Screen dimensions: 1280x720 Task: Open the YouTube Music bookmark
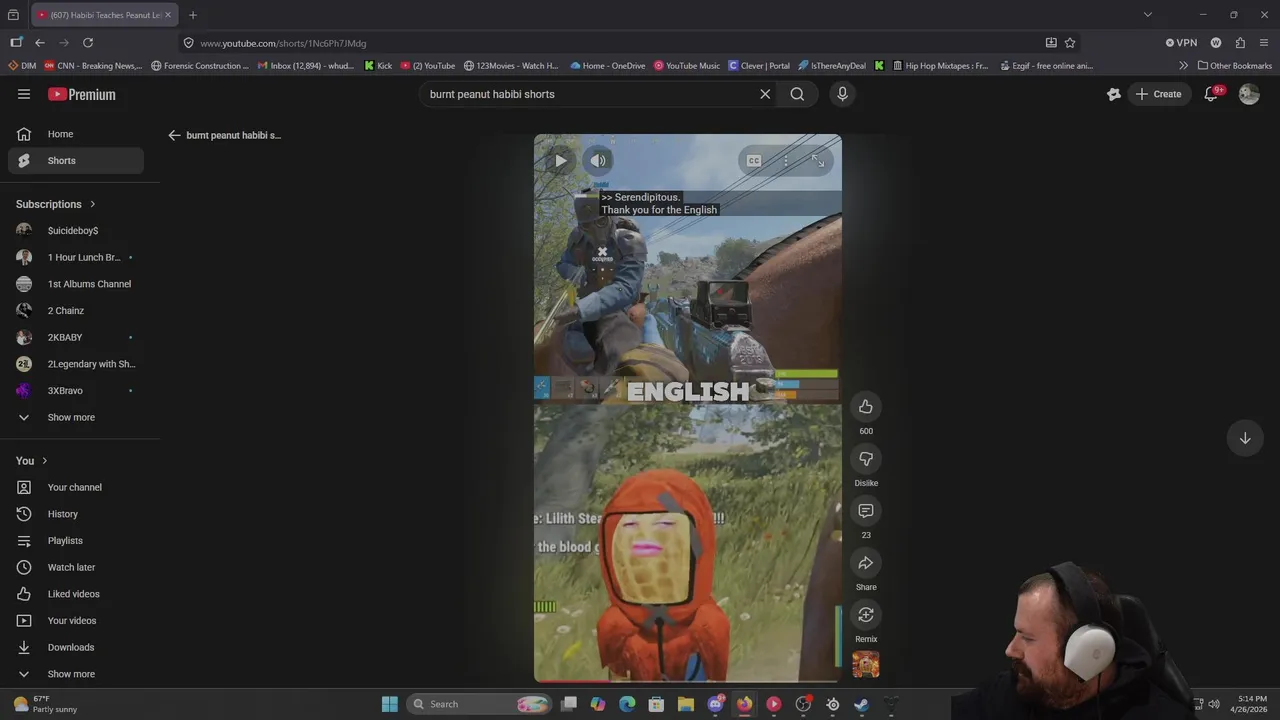point(687,66)
